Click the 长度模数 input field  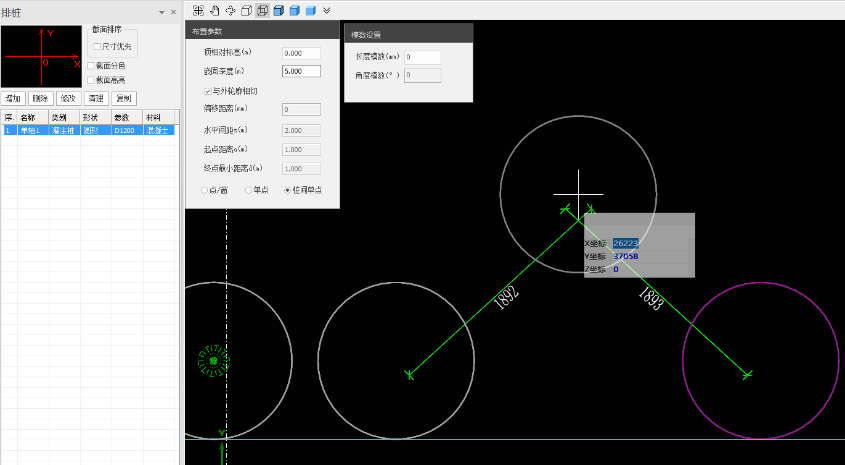pyautogui.click(x=422, y=57)
